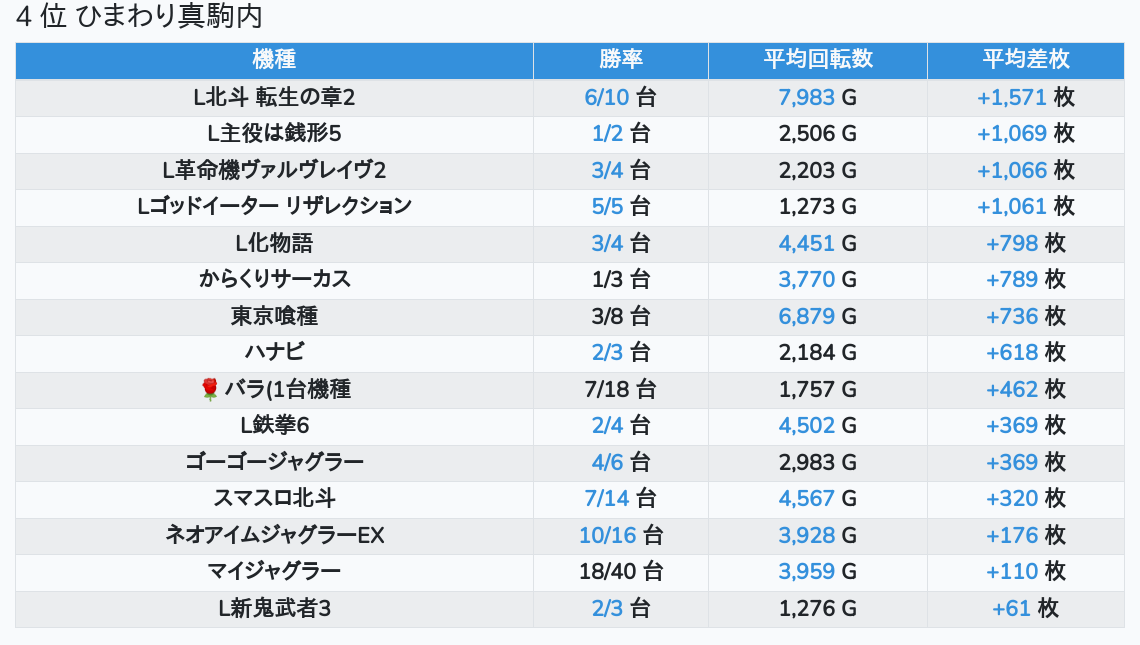Click the 5/5 win rate value
The width and height of the screenshot is (1140, 645).
(x=608, y=206)
